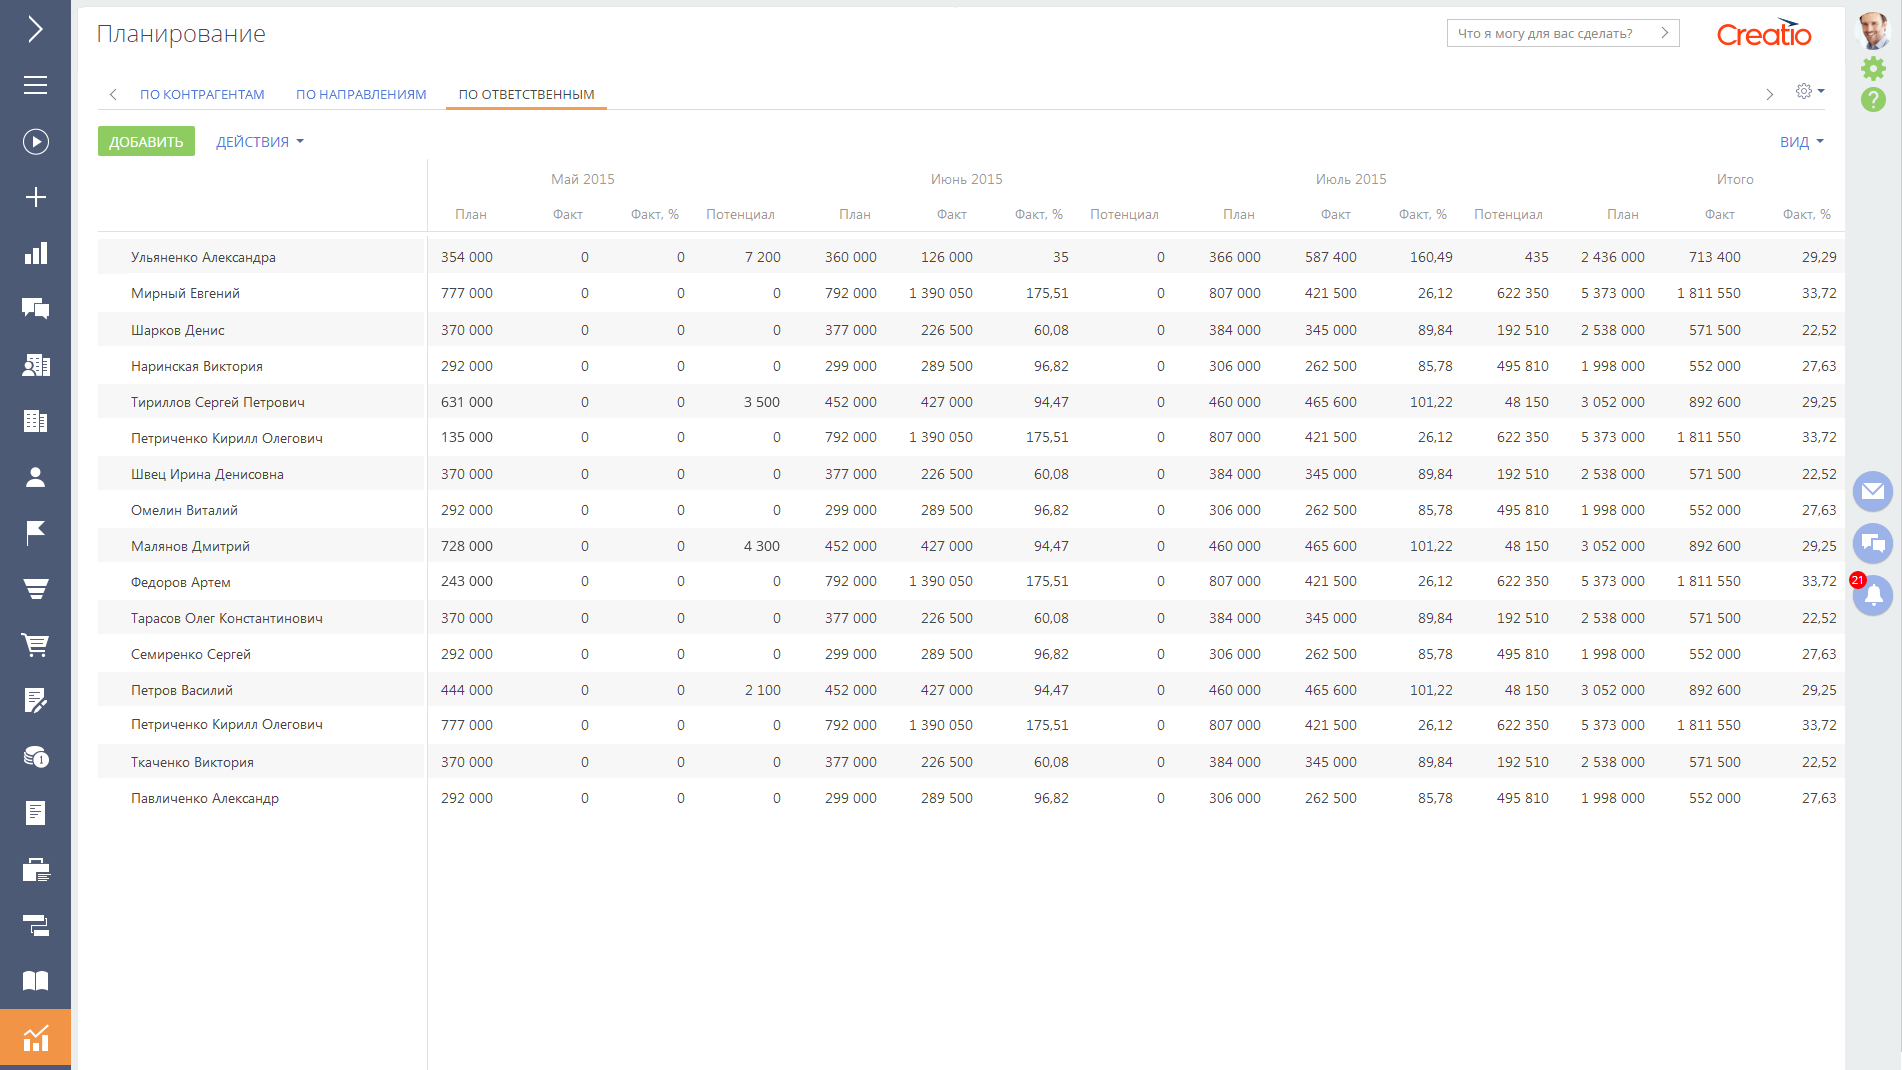Expand the left navigation panel arrow

click(x=35, y=29)
